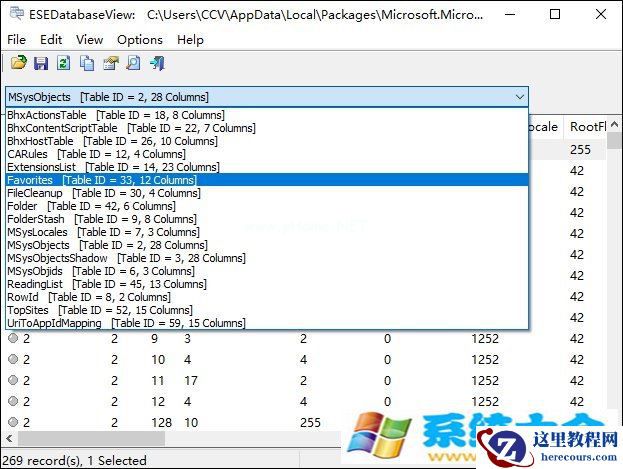Choose Folder table with Table ID 42
The image size is (623, 469).
(267, 206)
